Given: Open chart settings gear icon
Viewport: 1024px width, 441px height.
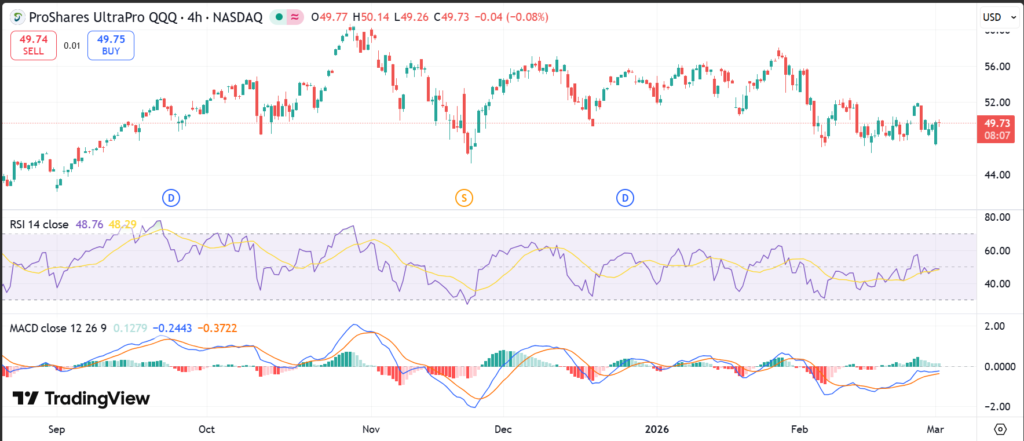Looking at the screenshot, I should tap(1000, 429).
